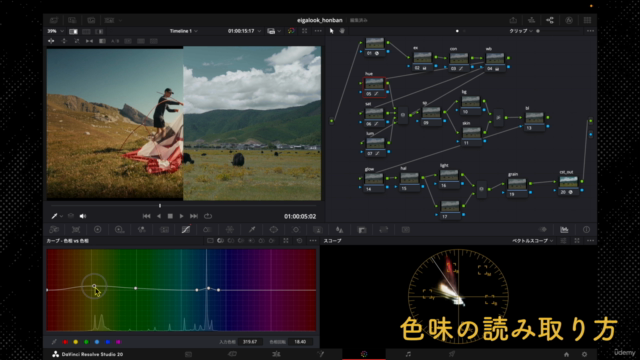Open the Qualifier eyedropper palette
Screen dimensions: 640x360
(x=252, y=230)
